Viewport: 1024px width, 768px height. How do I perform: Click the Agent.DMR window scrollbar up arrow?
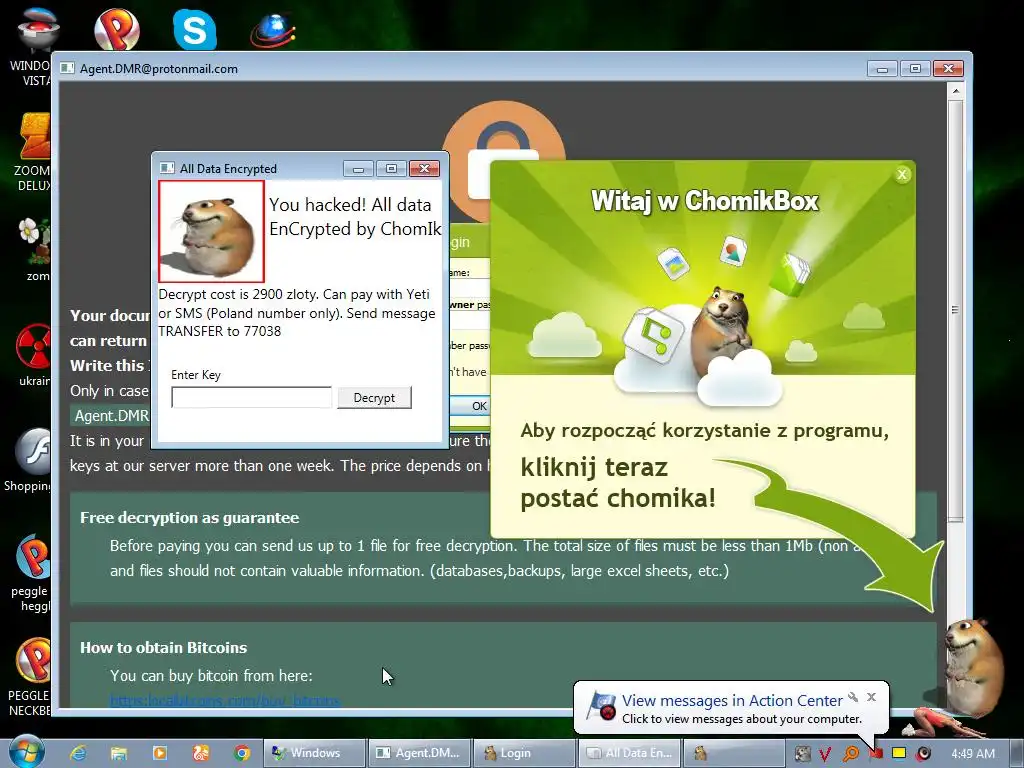[x=955, y=91]
